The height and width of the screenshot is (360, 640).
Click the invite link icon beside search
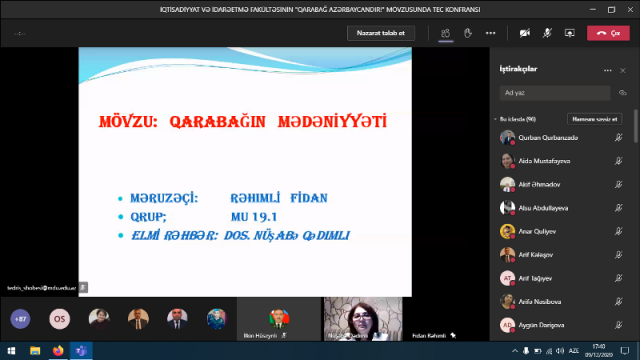click(622, 93)
